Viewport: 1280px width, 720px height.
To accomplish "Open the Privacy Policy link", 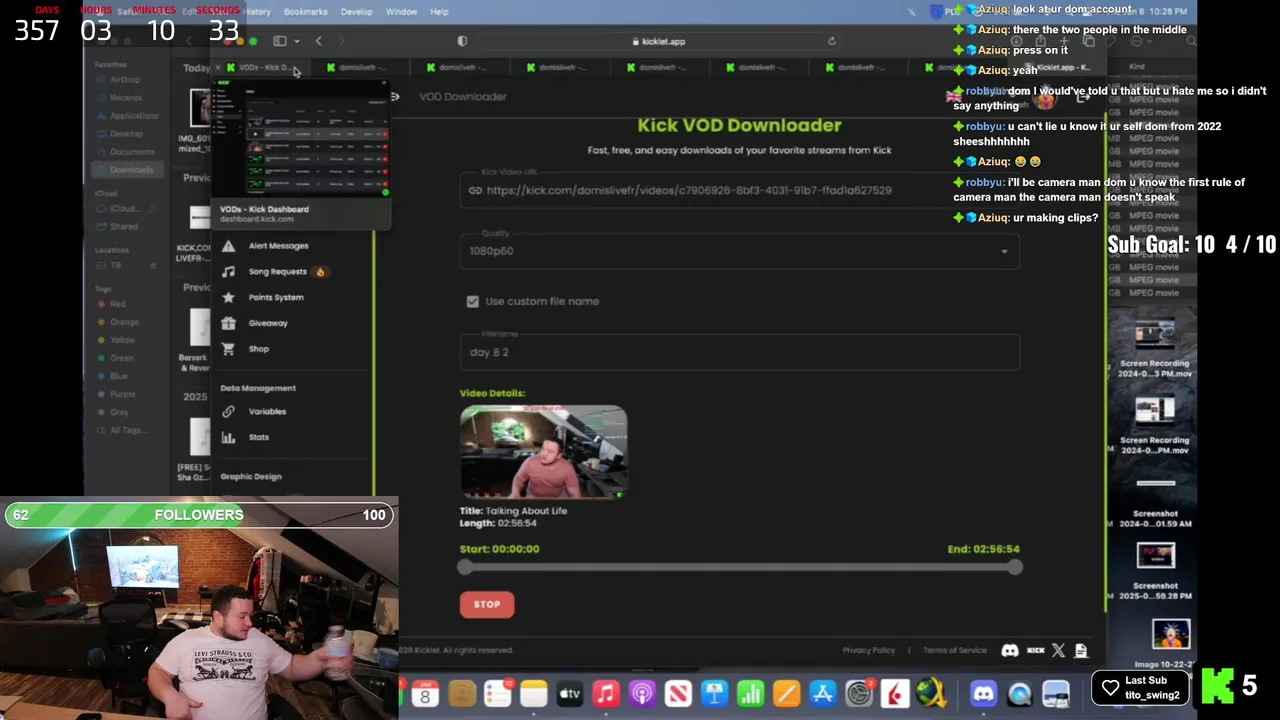I will pyautogui.click(x=869, y=651).
